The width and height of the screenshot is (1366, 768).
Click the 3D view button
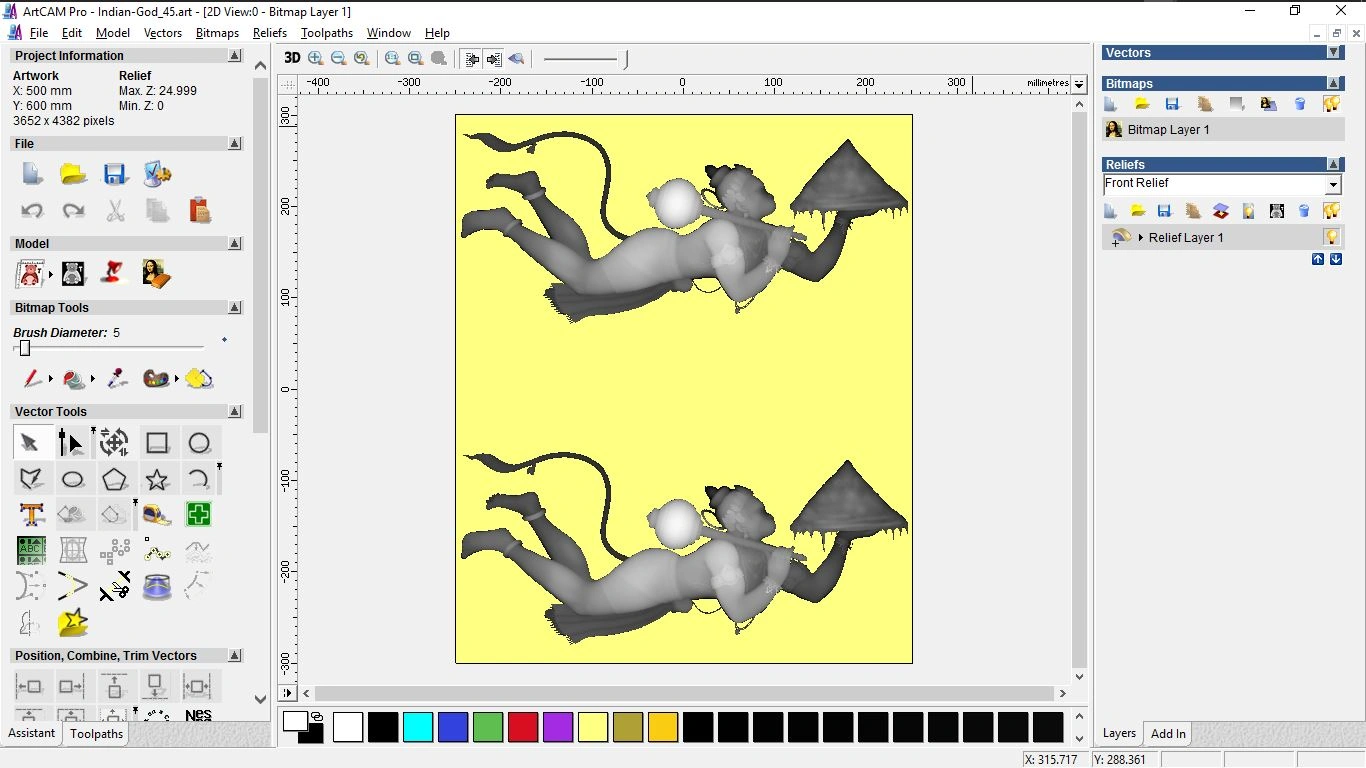click(291, 58)
